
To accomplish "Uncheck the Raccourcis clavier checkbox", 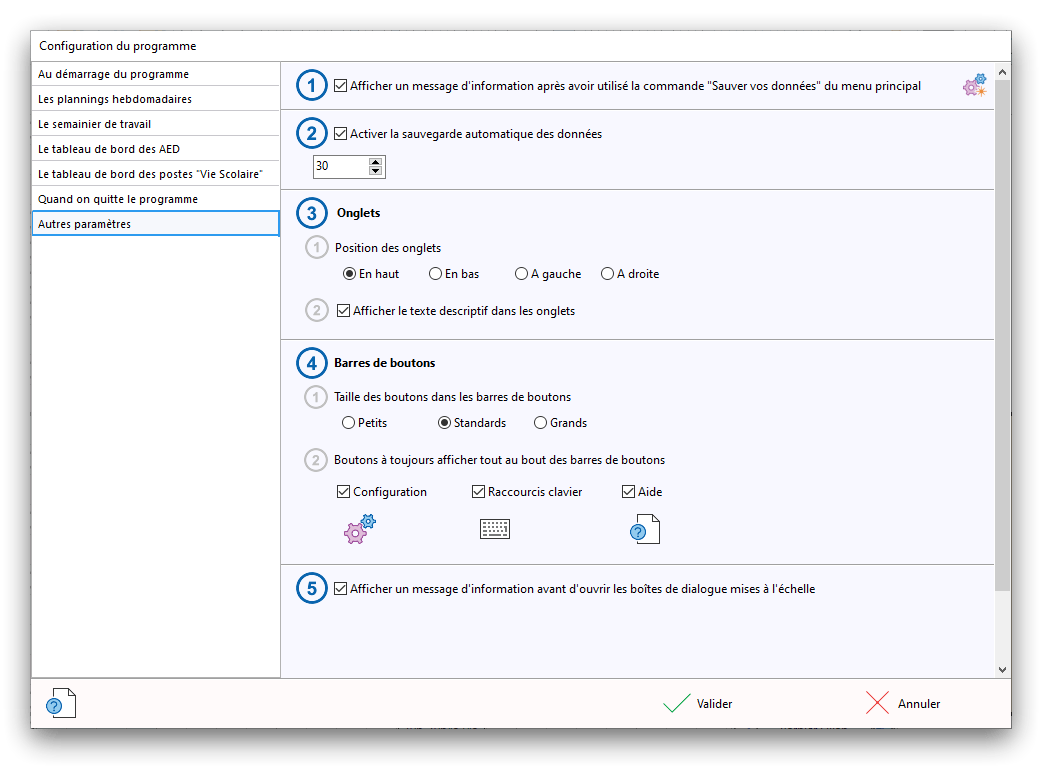I will [x=479, y=492].
